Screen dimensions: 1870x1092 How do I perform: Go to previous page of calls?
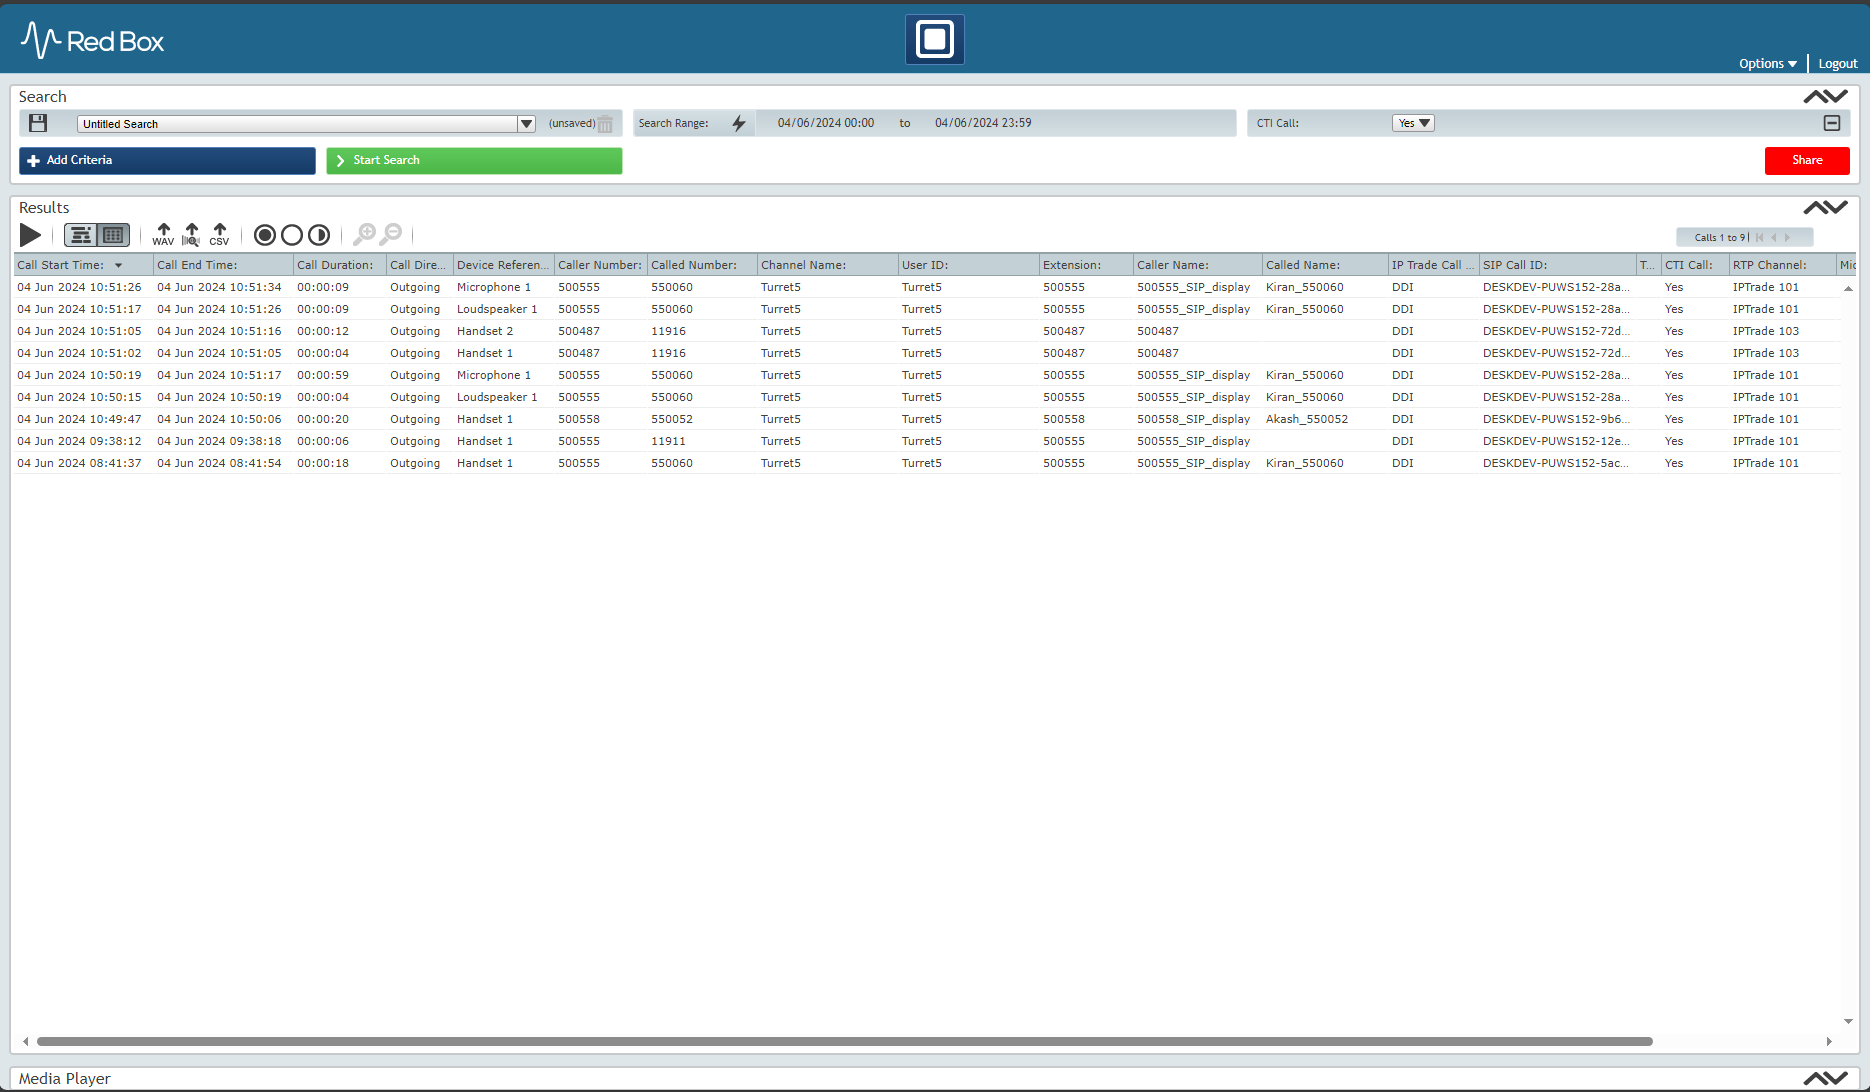coord(1774,238)
